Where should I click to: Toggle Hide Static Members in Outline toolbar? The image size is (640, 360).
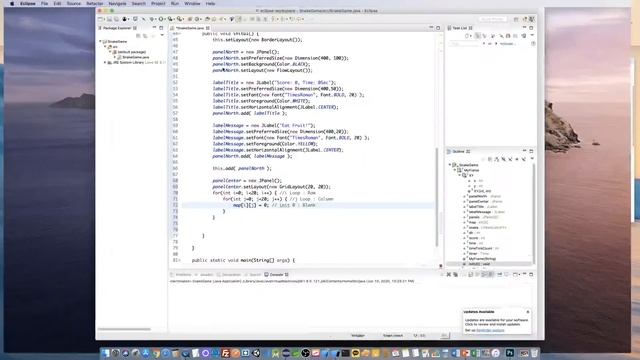[510, 159]
